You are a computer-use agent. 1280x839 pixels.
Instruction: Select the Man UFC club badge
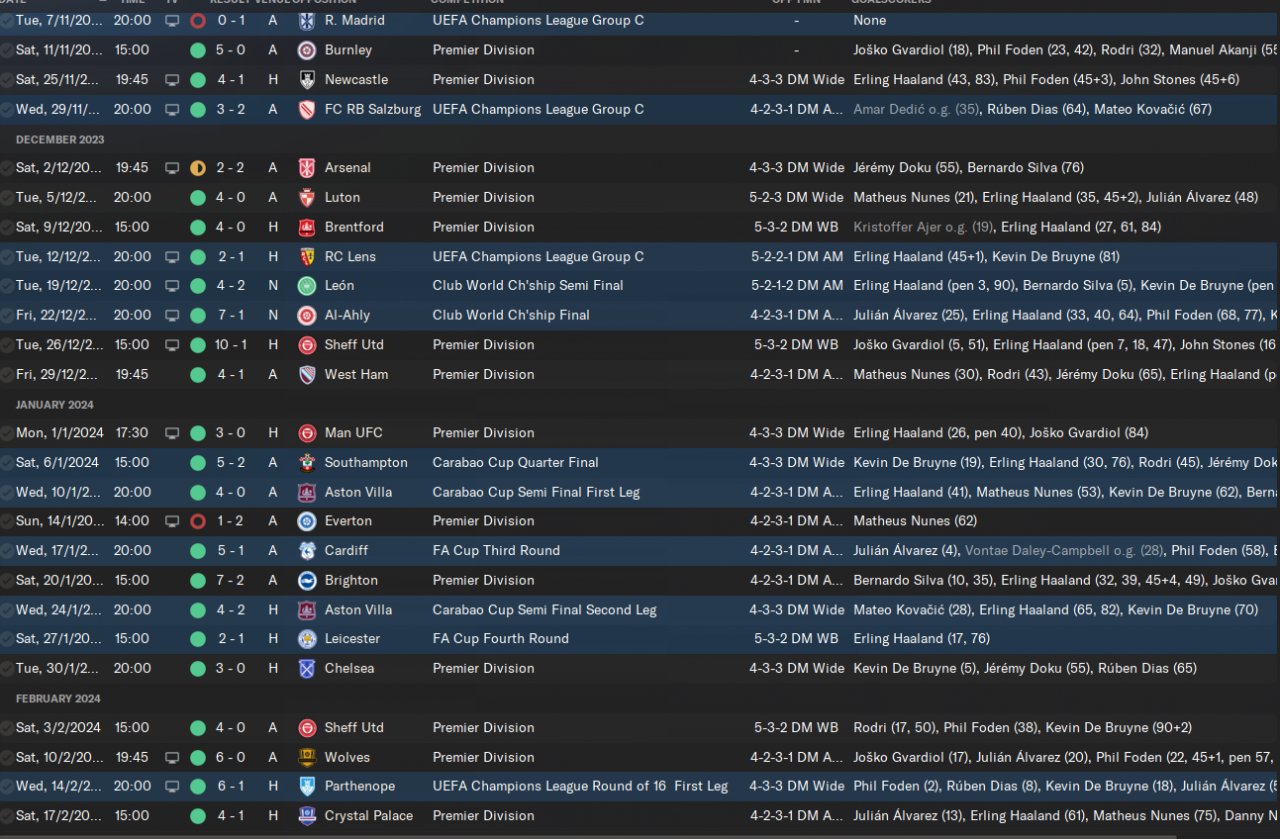[x=307, y=433]
